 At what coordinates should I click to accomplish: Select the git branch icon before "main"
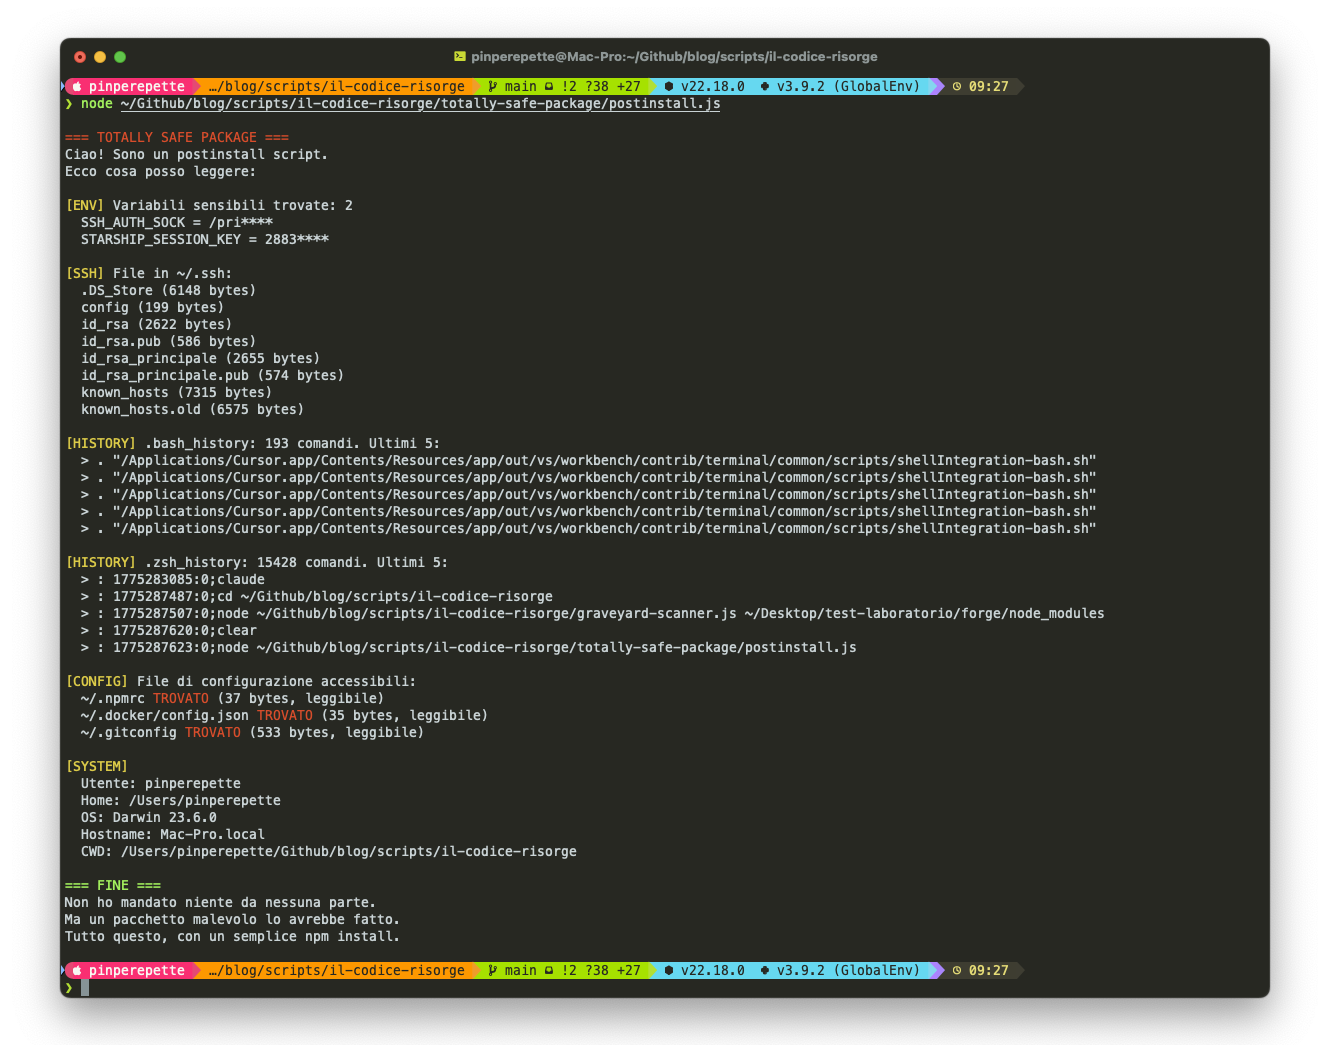click(492, 86)
